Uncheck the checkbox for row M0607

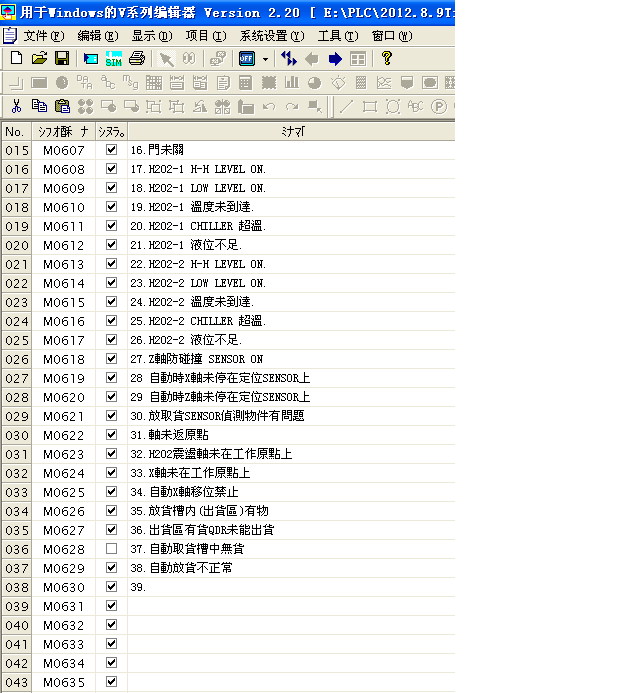pyautogui.click(x=112, y=150)
